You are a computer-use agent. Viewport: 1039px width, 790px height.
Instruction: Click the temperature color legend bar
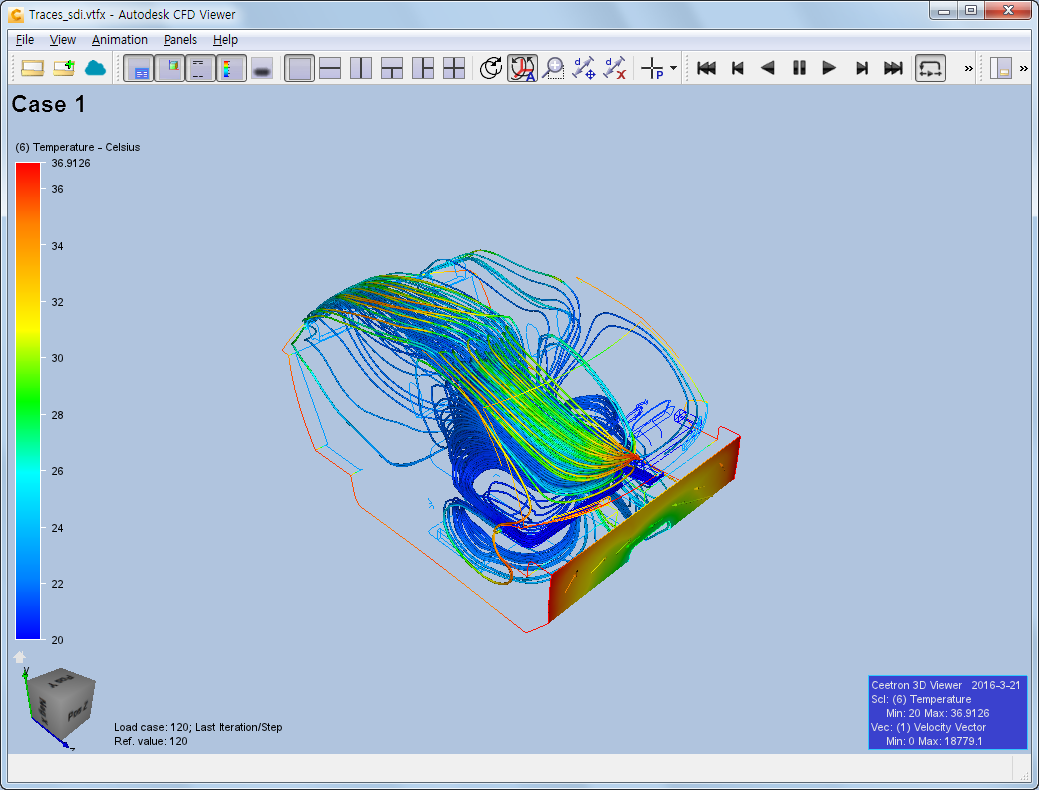28,401
